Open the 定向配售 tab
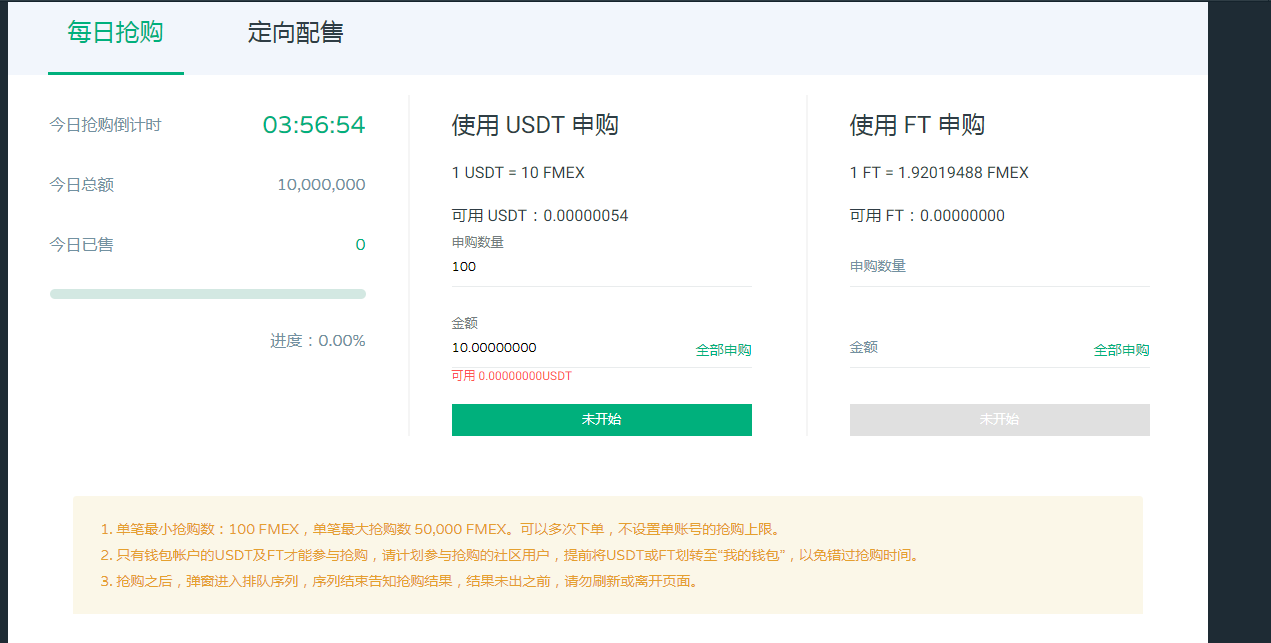 click(295, 33)
